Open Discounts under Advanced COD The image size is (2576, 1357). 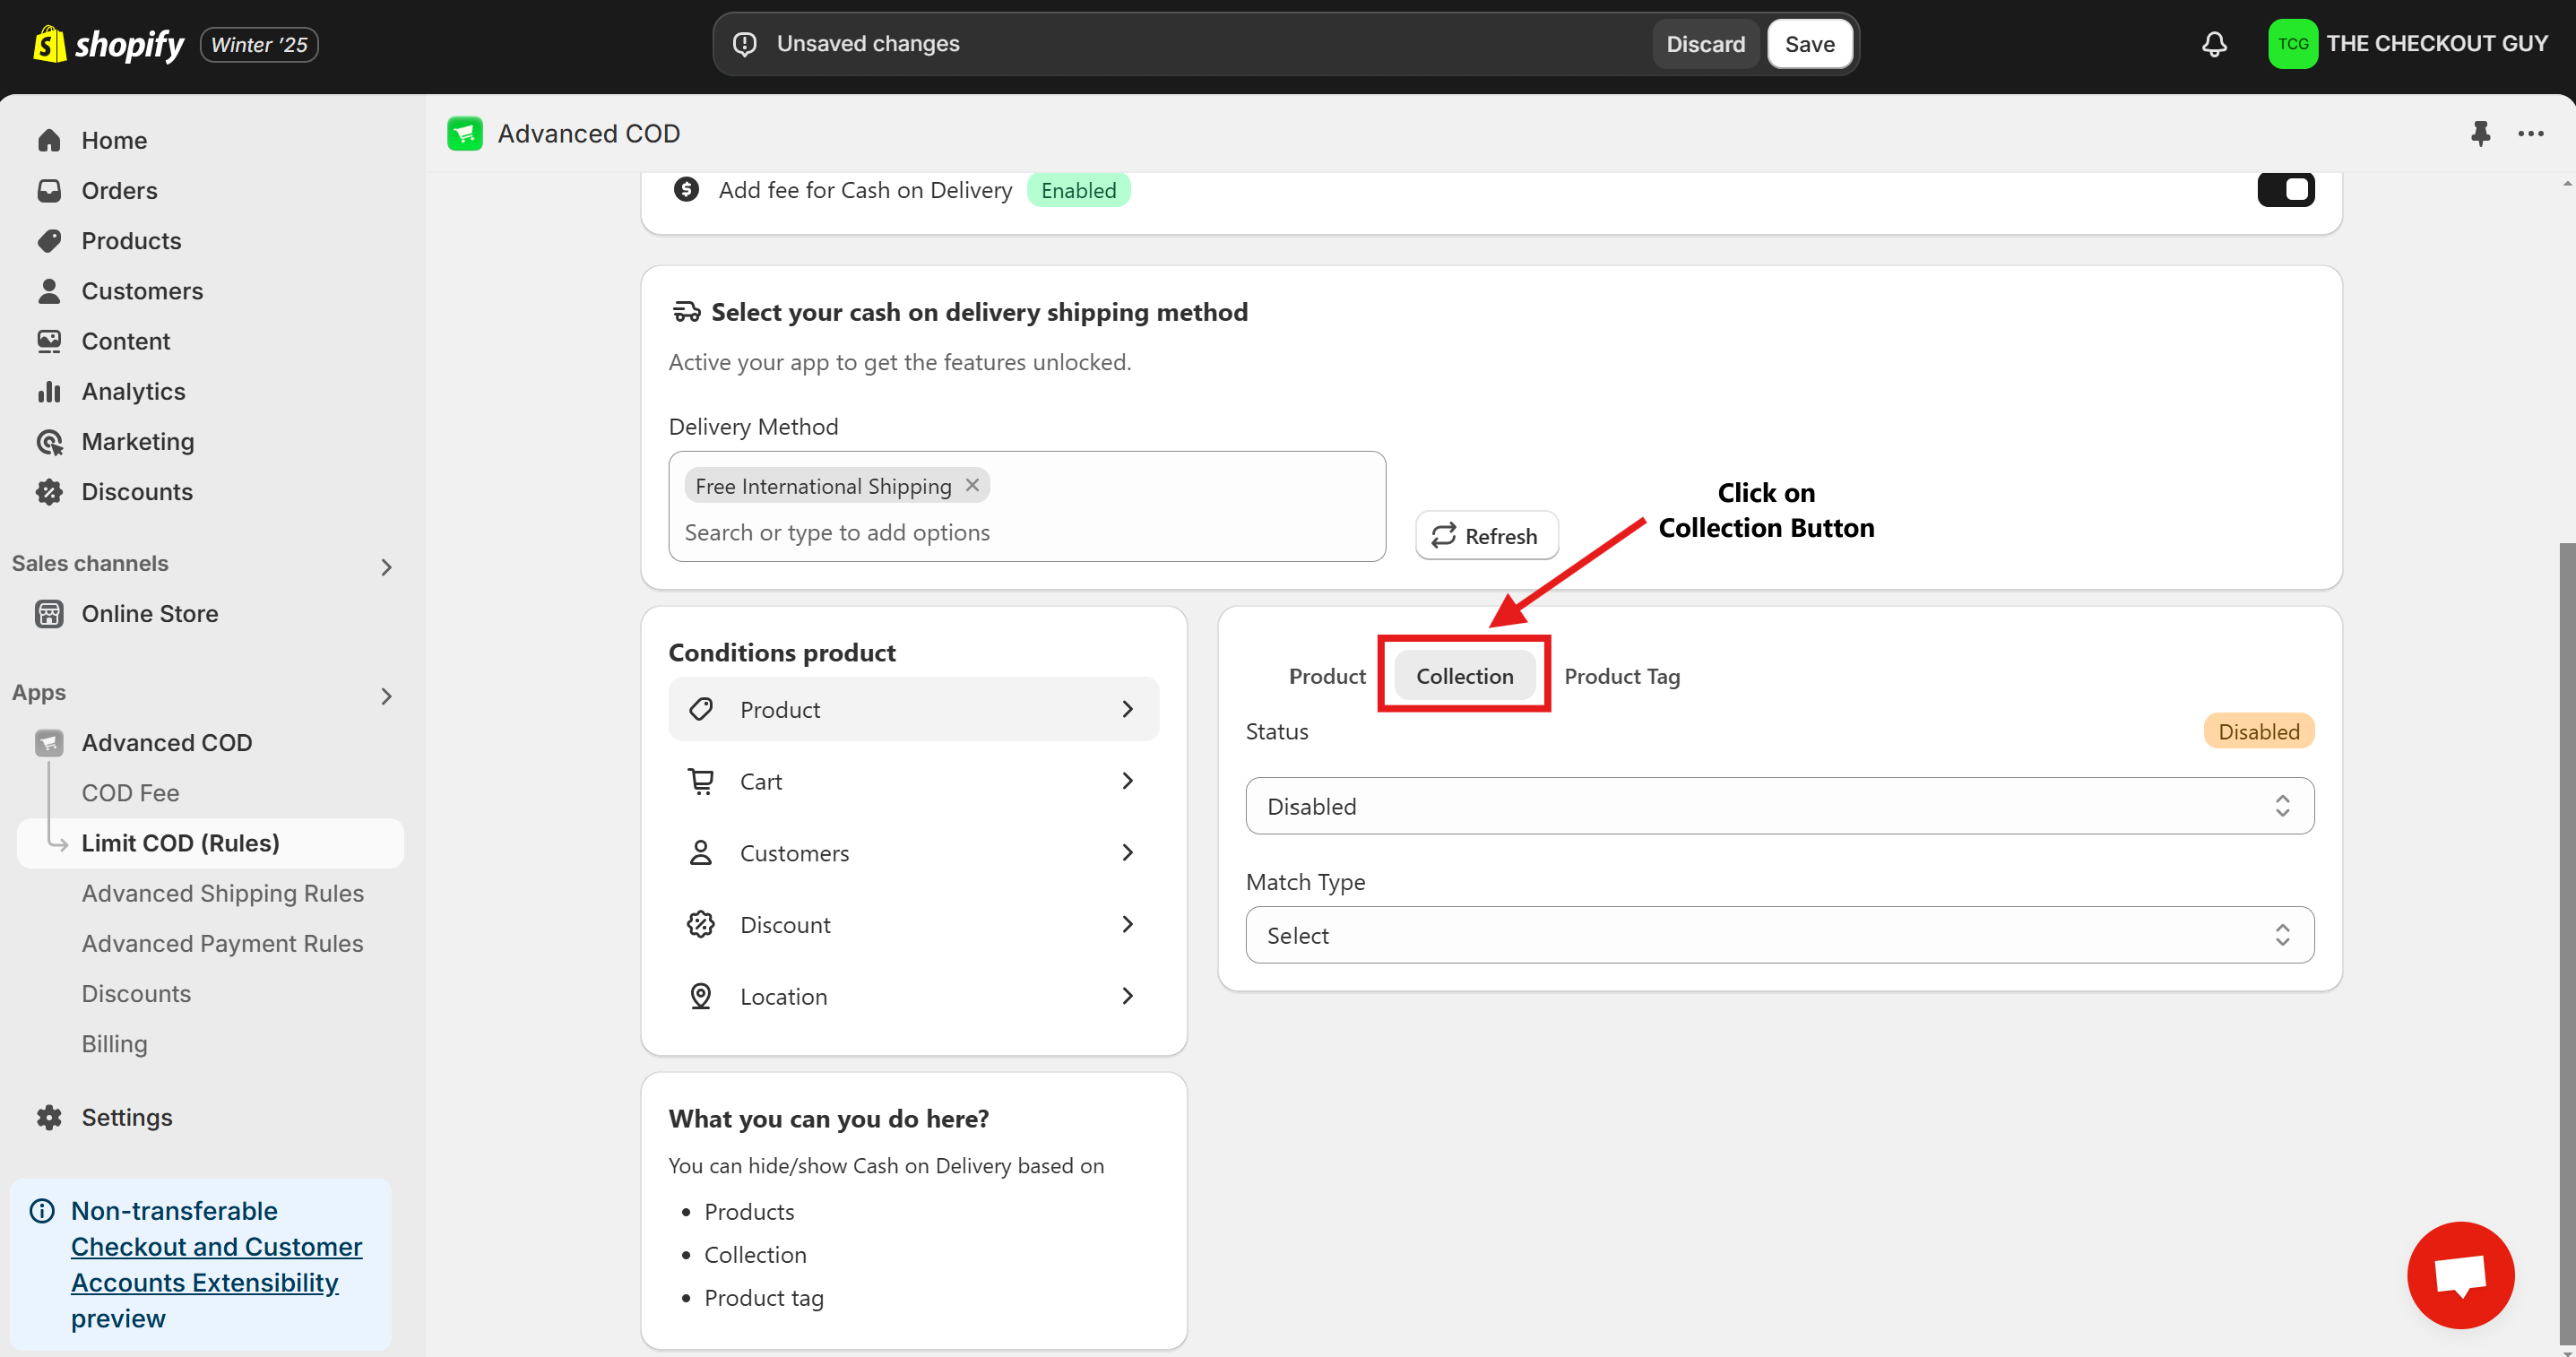(x=136, y=993)
